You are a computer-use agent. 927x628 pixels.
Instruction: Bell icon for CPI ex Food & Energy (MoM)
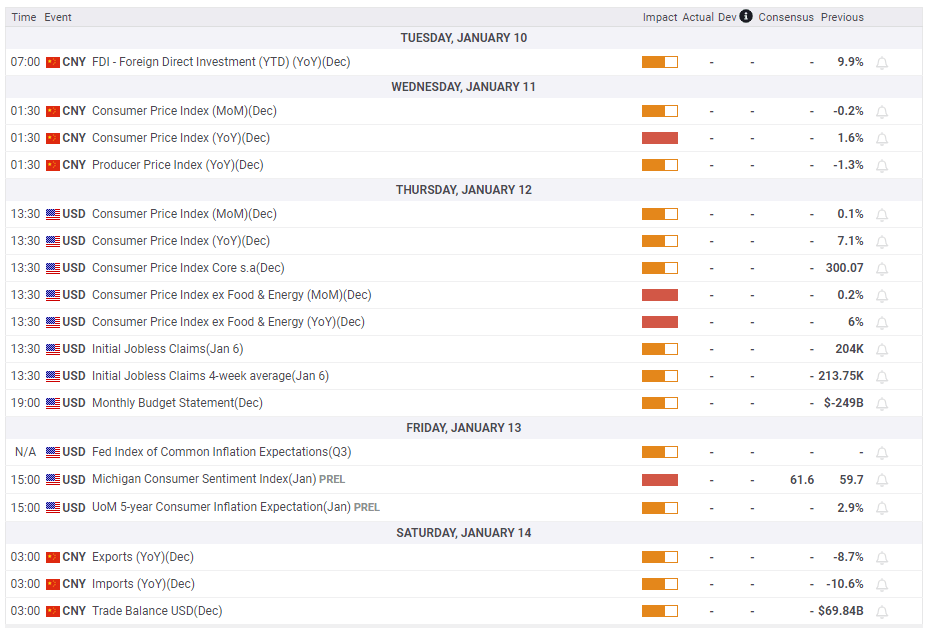881,296
